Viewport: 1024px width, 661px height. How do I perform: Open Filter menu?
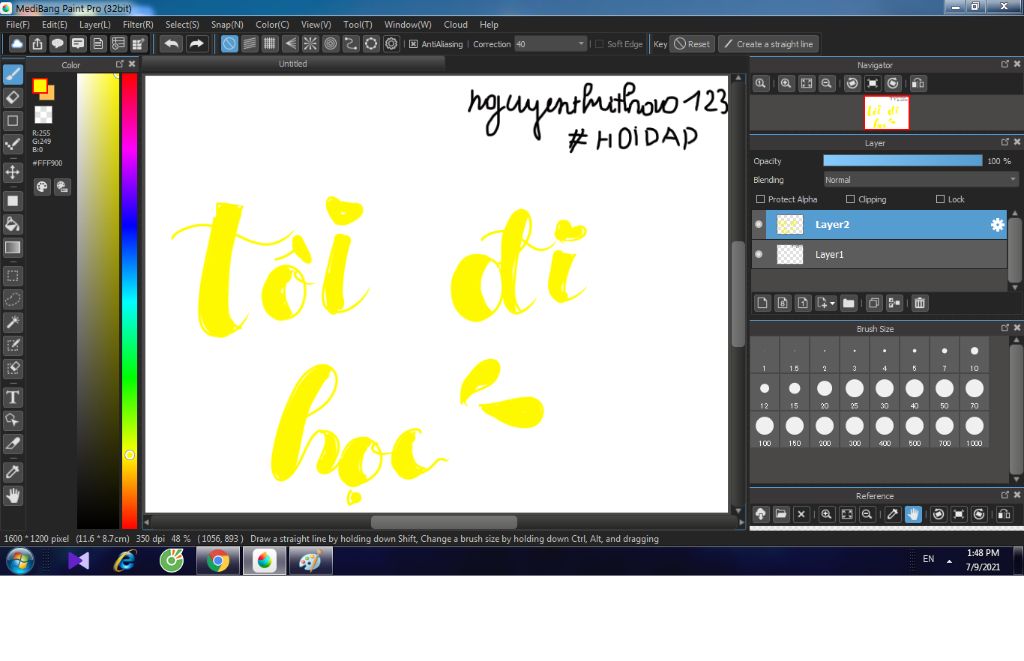click(x=138, y=24)
